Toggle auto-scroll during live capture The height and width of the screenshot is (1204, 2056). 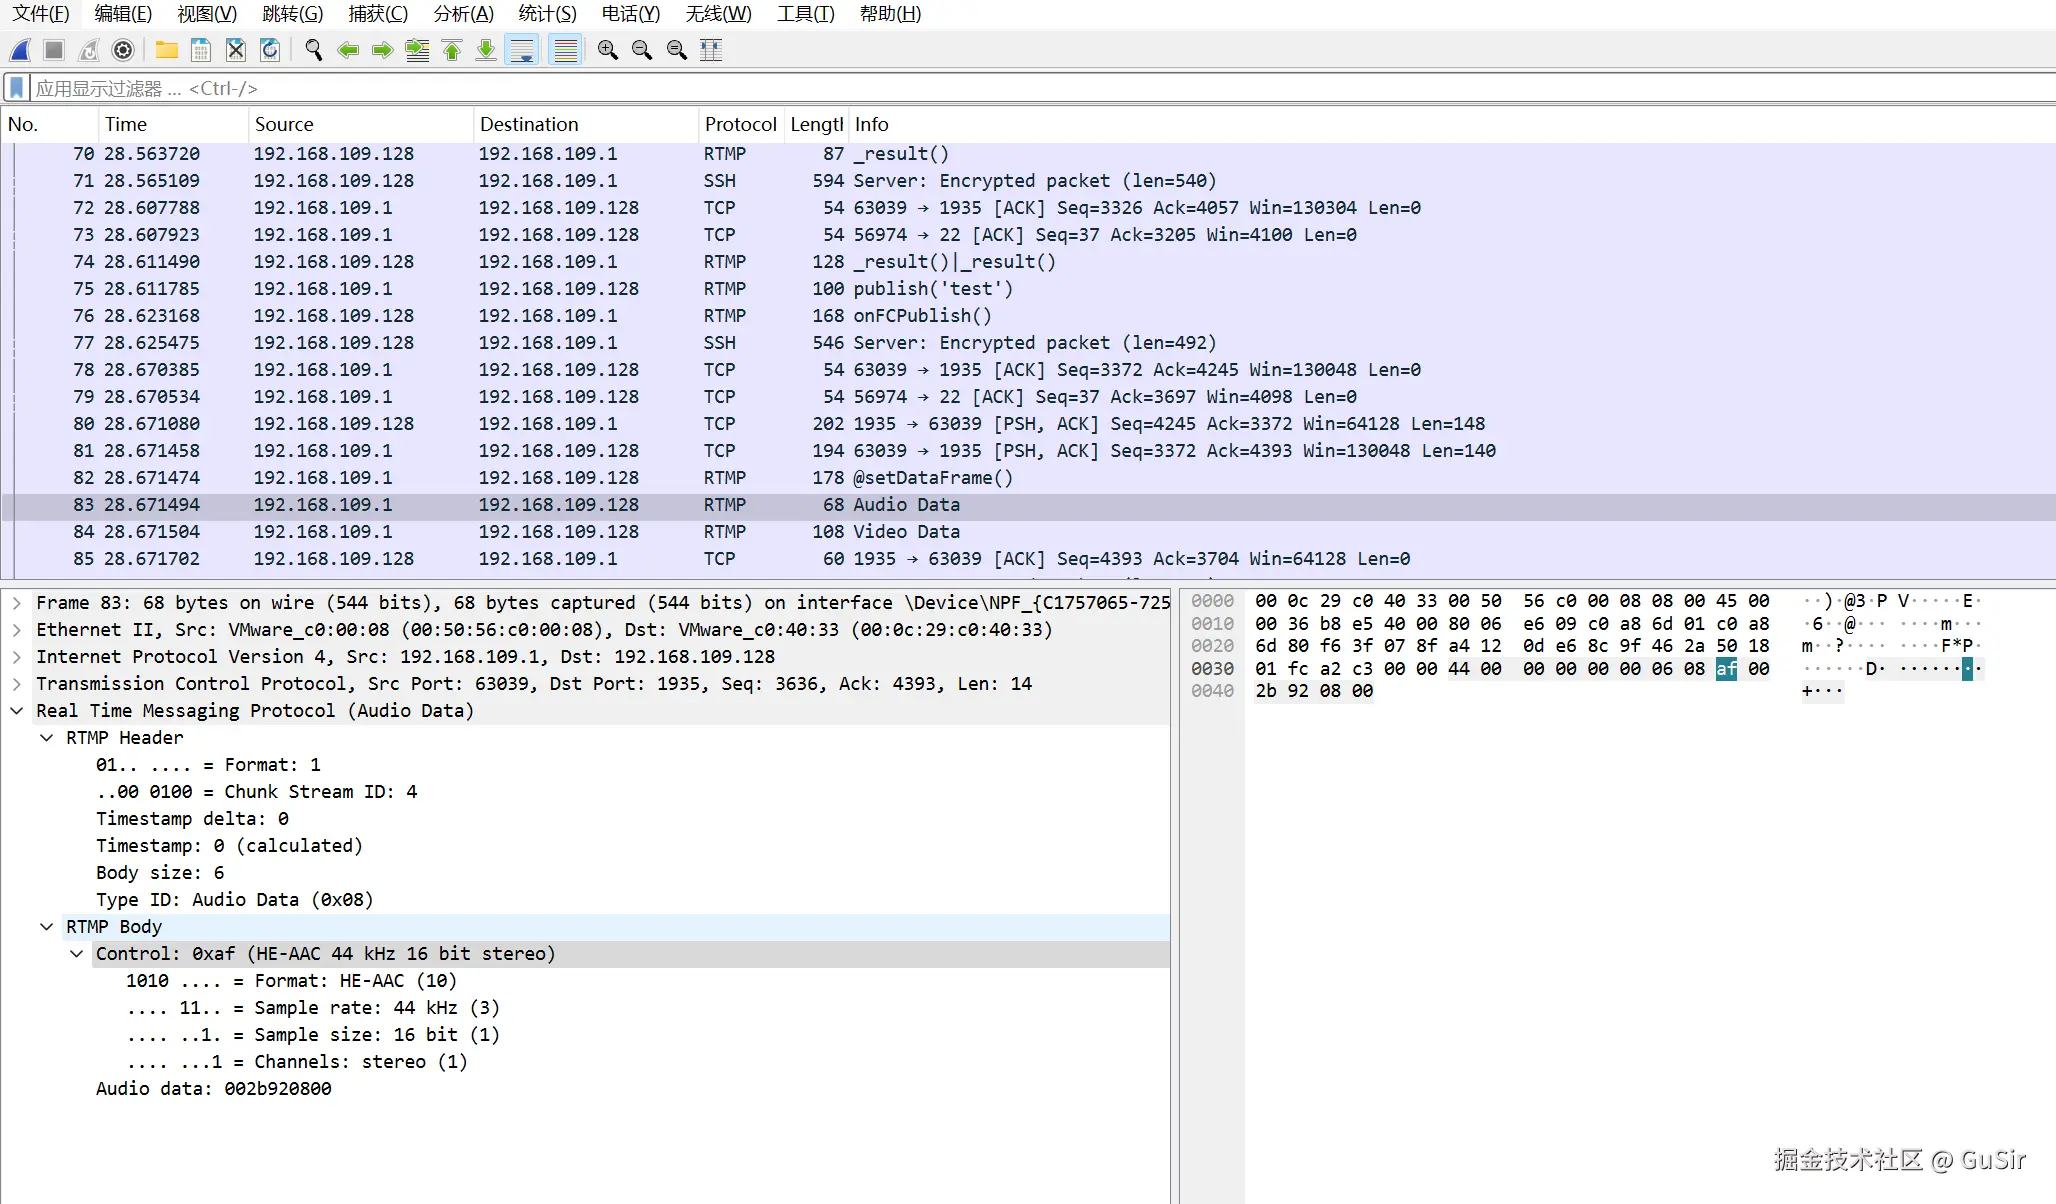[x=522, y=50]
